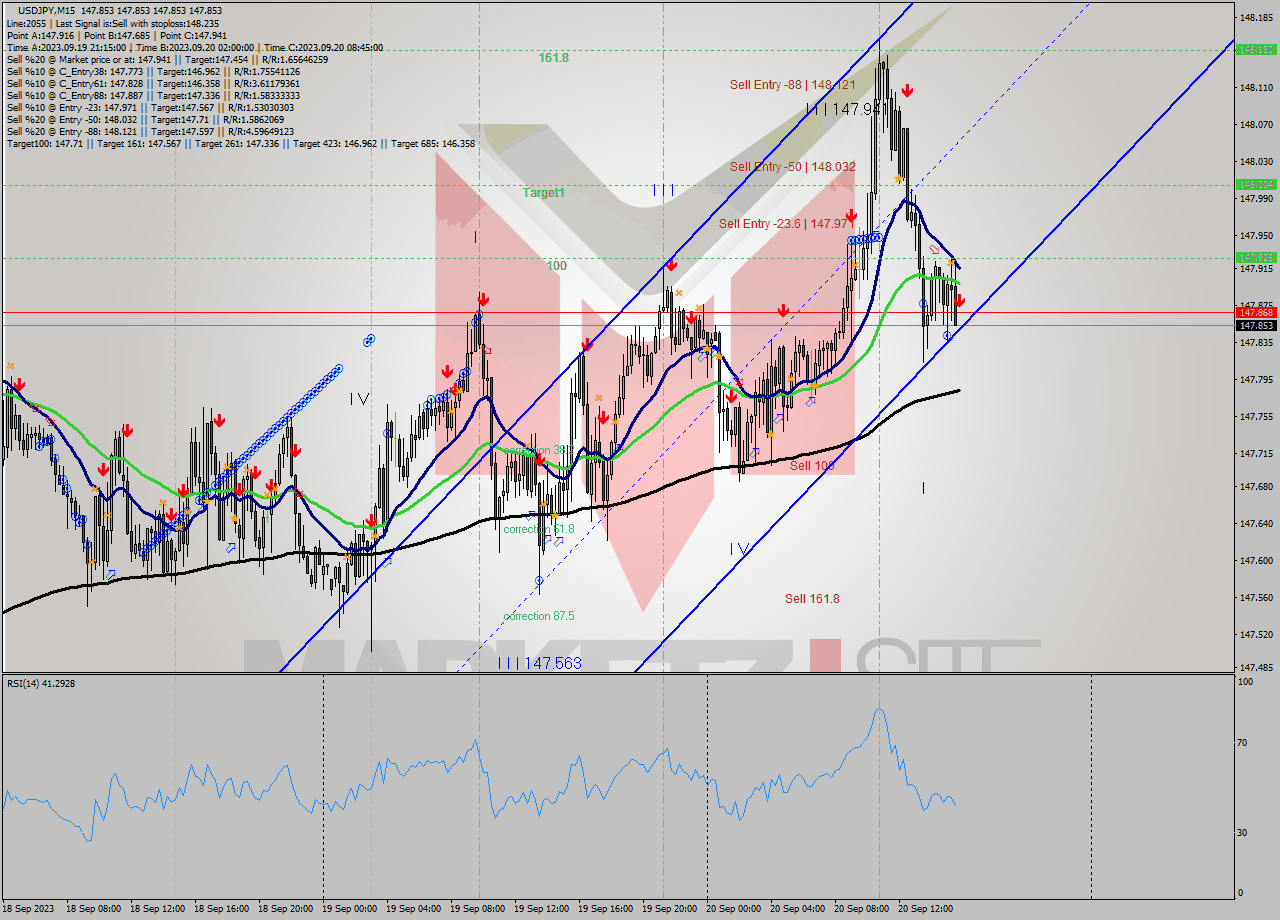This screenshot has width=1280, height=920.
Task: Click the '20 Sep 08:00' time axis label
Action: point(863,909)
